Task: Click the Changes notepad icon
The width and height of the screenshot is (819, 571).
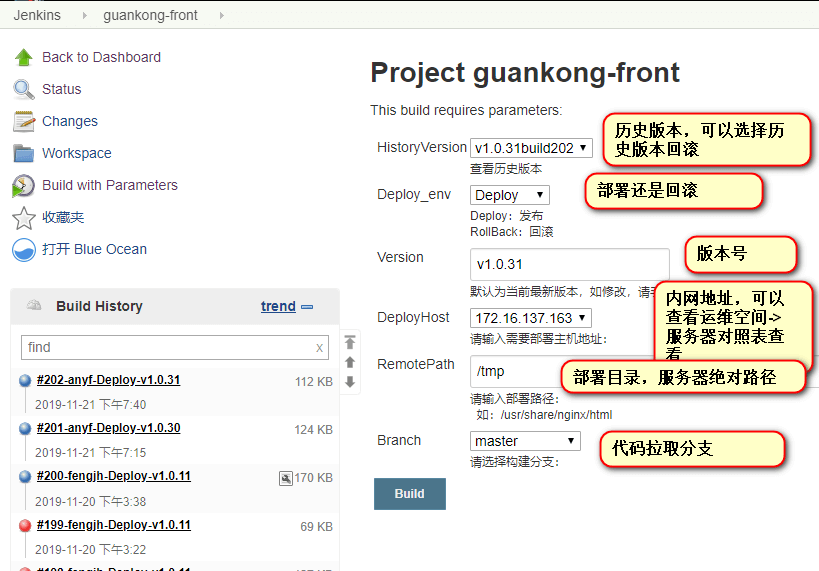Action: [24, 121]
